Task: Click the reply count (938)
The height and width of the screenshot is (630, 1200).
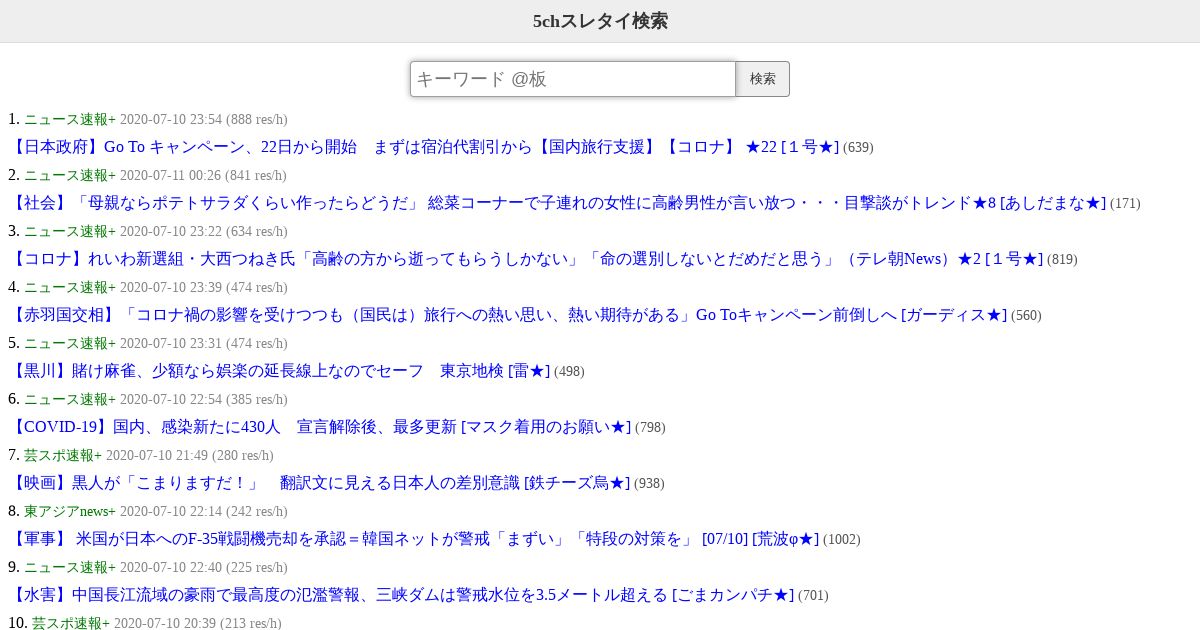Action: coord(649,484)
